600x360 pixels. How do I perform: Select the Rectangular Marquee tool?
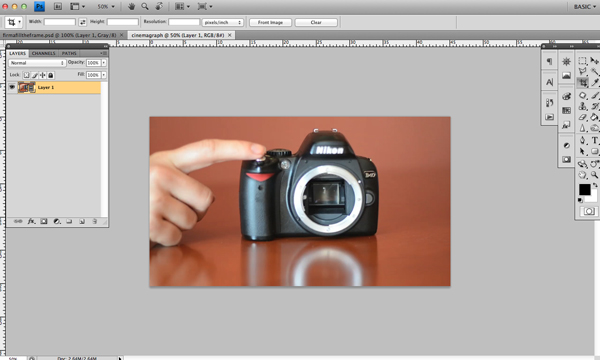582,61
